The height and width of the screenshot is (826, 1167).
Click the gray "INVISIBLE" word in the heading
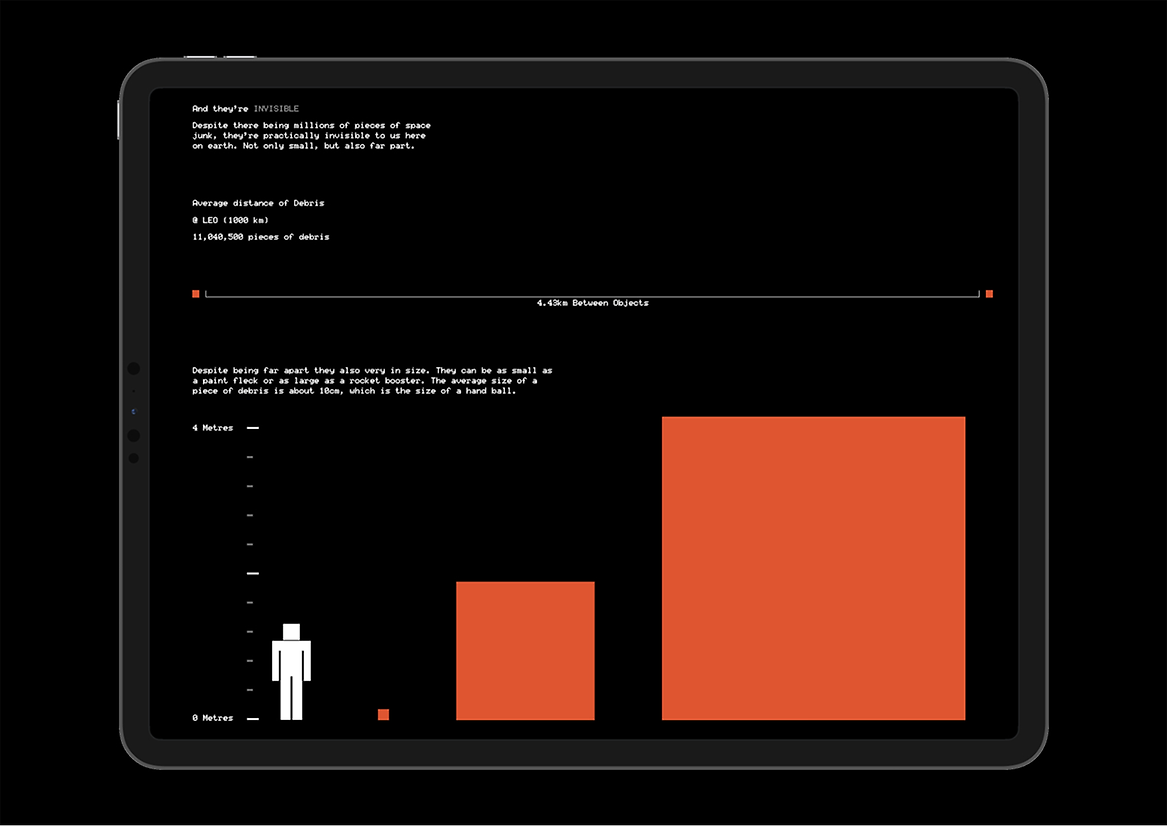click(x=276, y=108)
